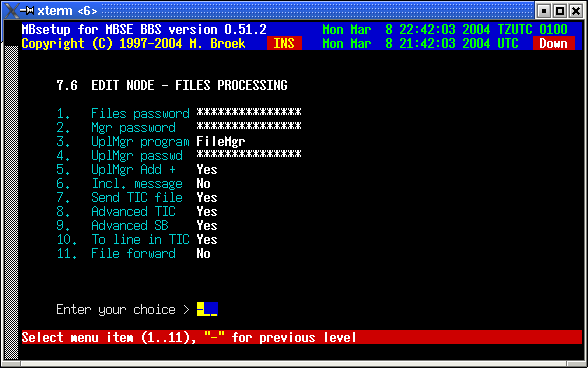Click the TZUTC 0100 local time text
This screenshot has height=368, width=588.
pos(445,29)
